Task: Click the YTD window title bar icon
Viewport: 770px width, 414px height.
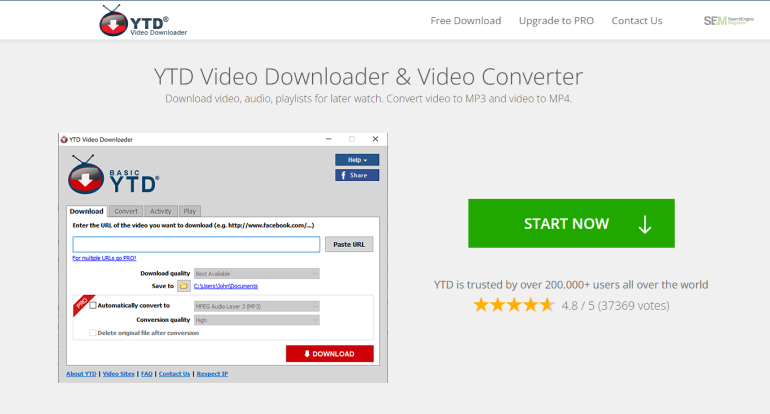Action: click(x=64, y=139)
